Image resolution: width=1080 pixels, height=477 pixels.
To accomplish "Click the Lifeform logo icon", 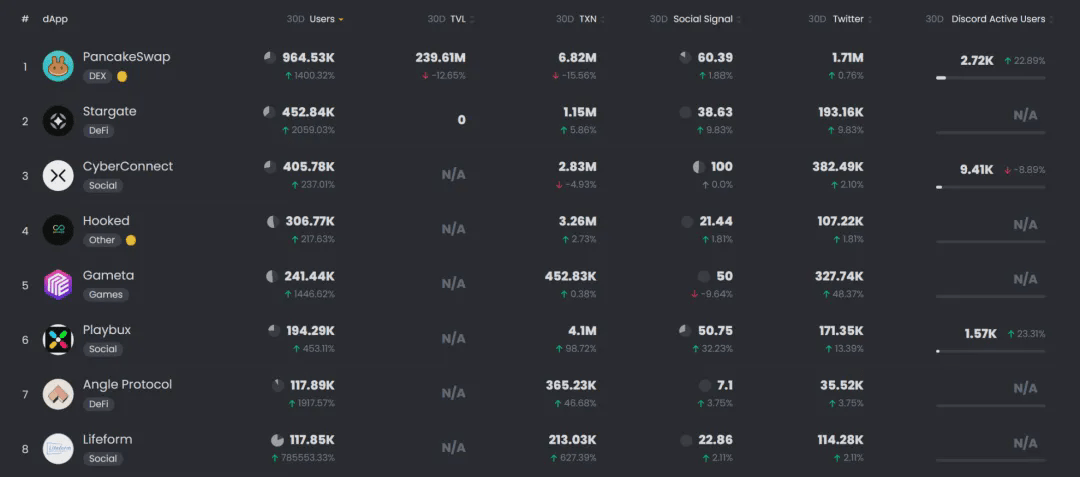I will (x=58, y=448).
